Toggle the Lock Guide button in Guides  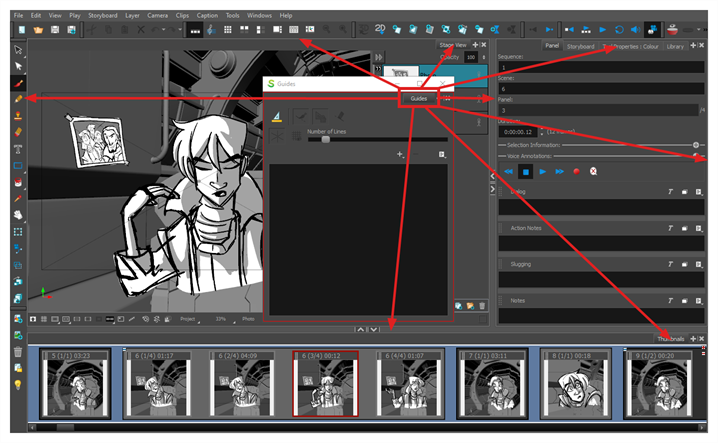pyautogui.click(x=342, y=117)
